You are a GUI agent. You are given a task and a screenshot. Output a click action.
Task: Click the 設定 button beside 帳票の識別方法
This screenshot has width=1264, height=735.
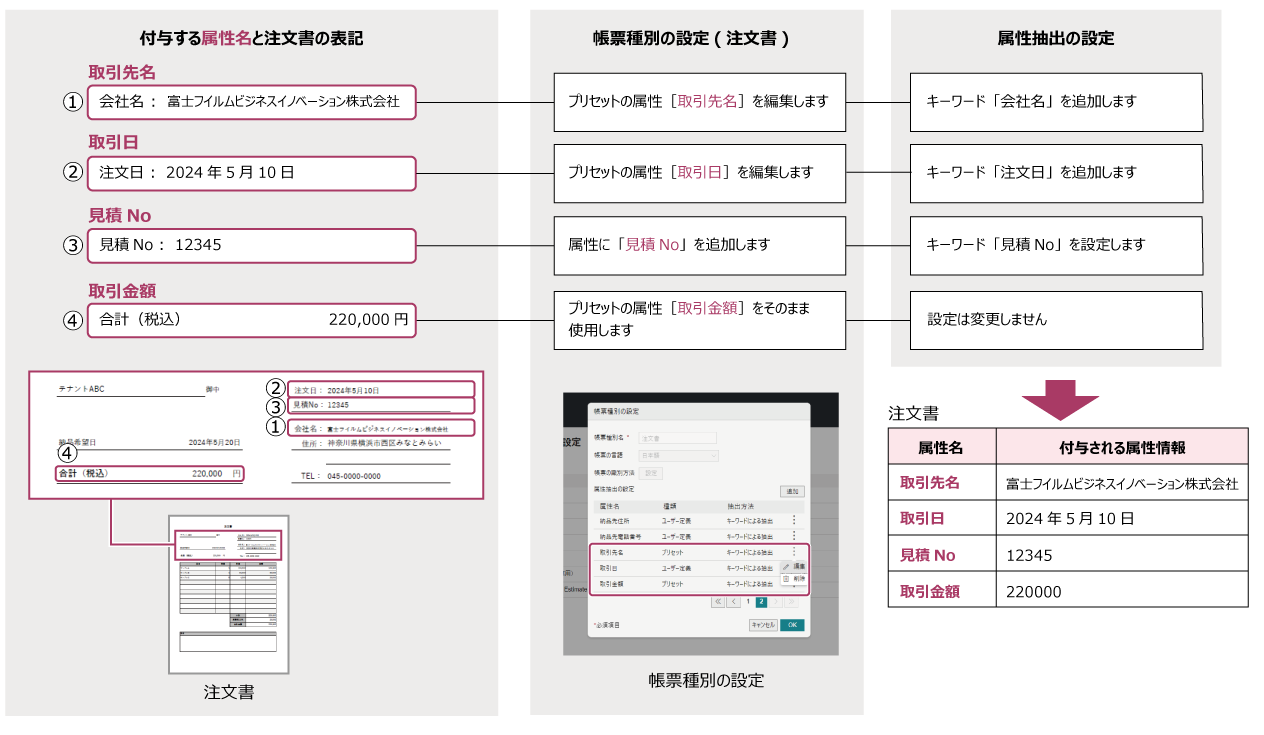coord(651,473)
